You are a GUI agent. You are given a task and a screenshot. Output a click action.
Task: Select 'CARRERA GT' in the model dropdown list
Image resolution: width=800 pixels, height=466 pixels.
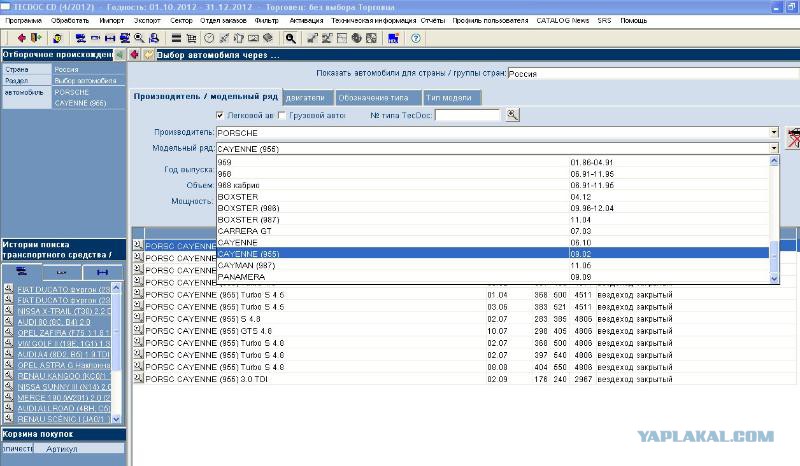tap(493, 231)
